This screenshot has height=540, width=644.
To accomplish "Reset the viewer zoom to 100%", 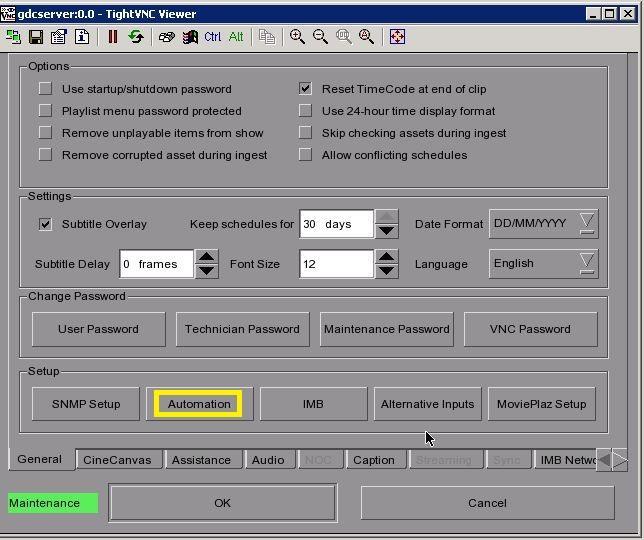I will (344, 37).
